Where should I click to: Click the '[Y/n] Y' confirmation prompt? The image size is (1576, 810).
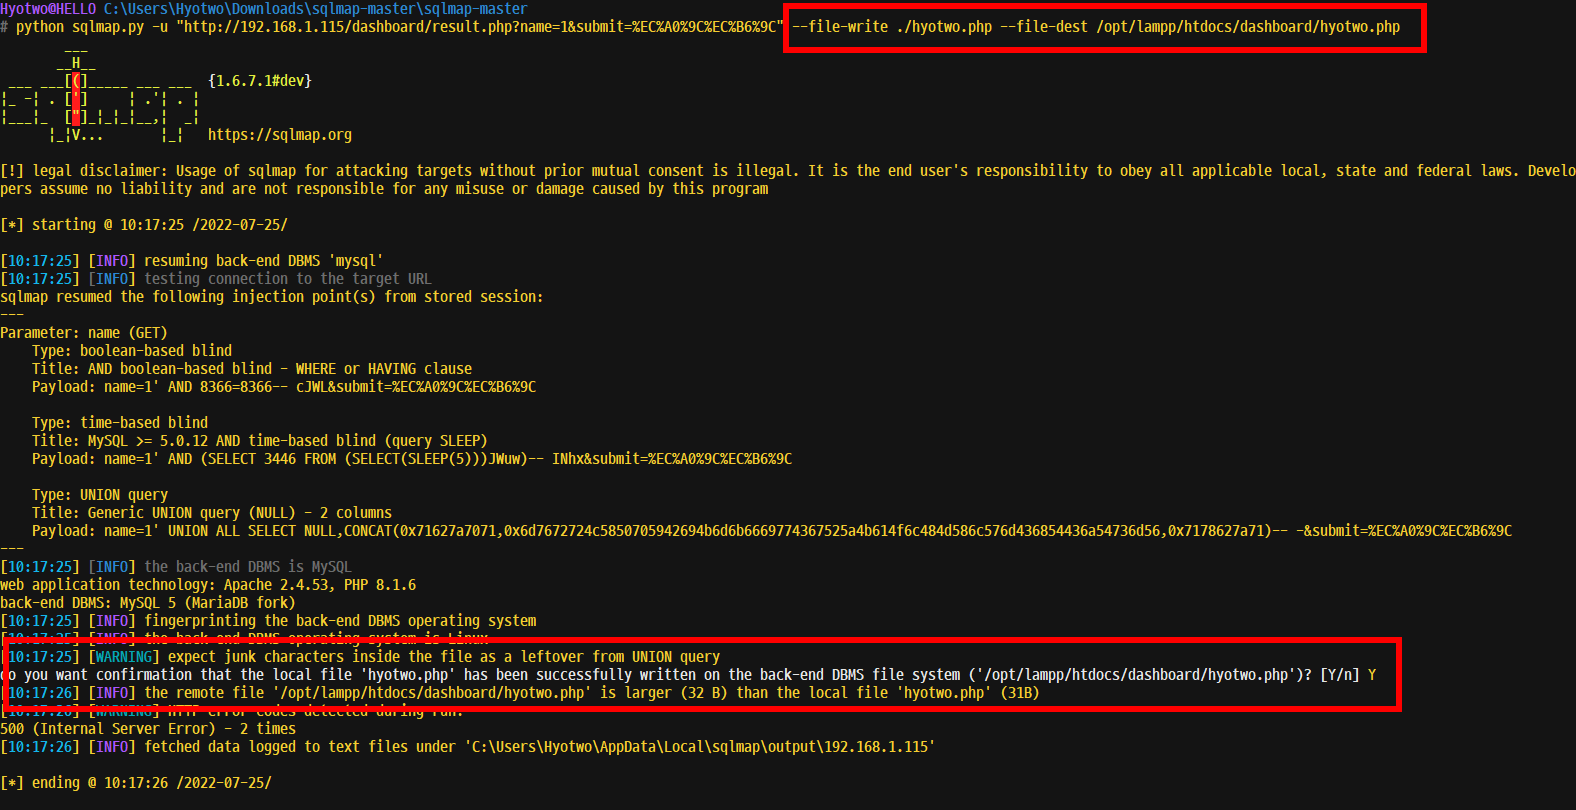point(1348,675)
